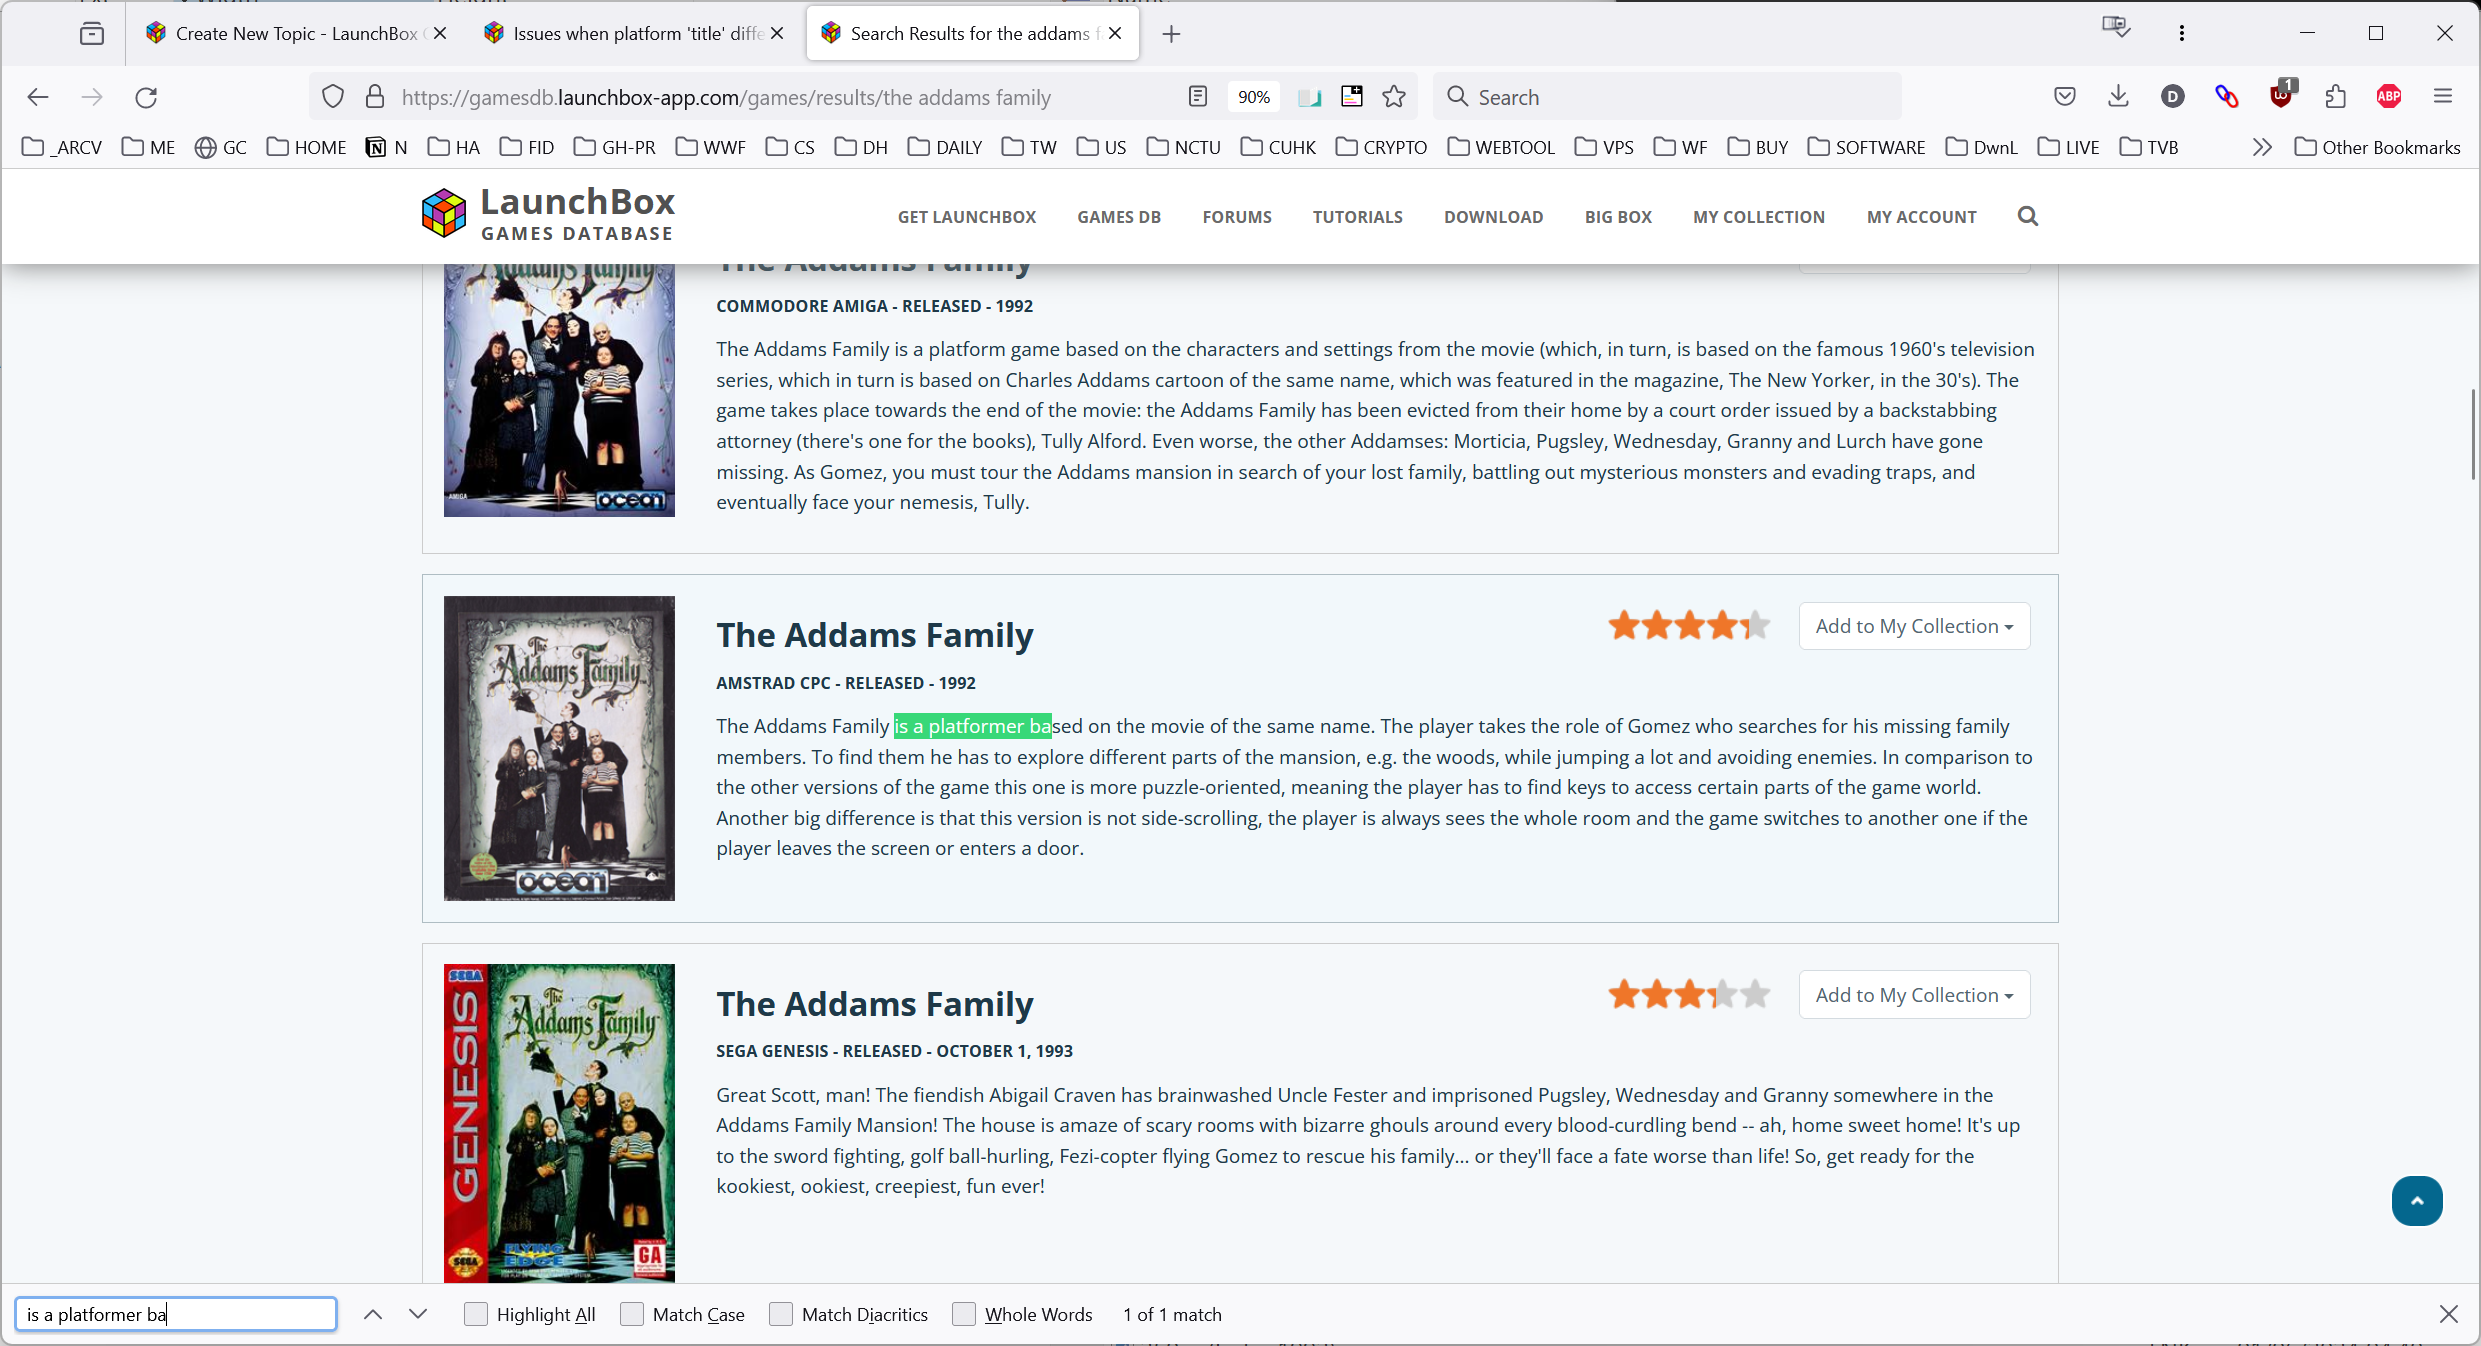Open the N Notion bookmark
The width and height of the screenshot is (2481, 1346).
tap(387, 147)
